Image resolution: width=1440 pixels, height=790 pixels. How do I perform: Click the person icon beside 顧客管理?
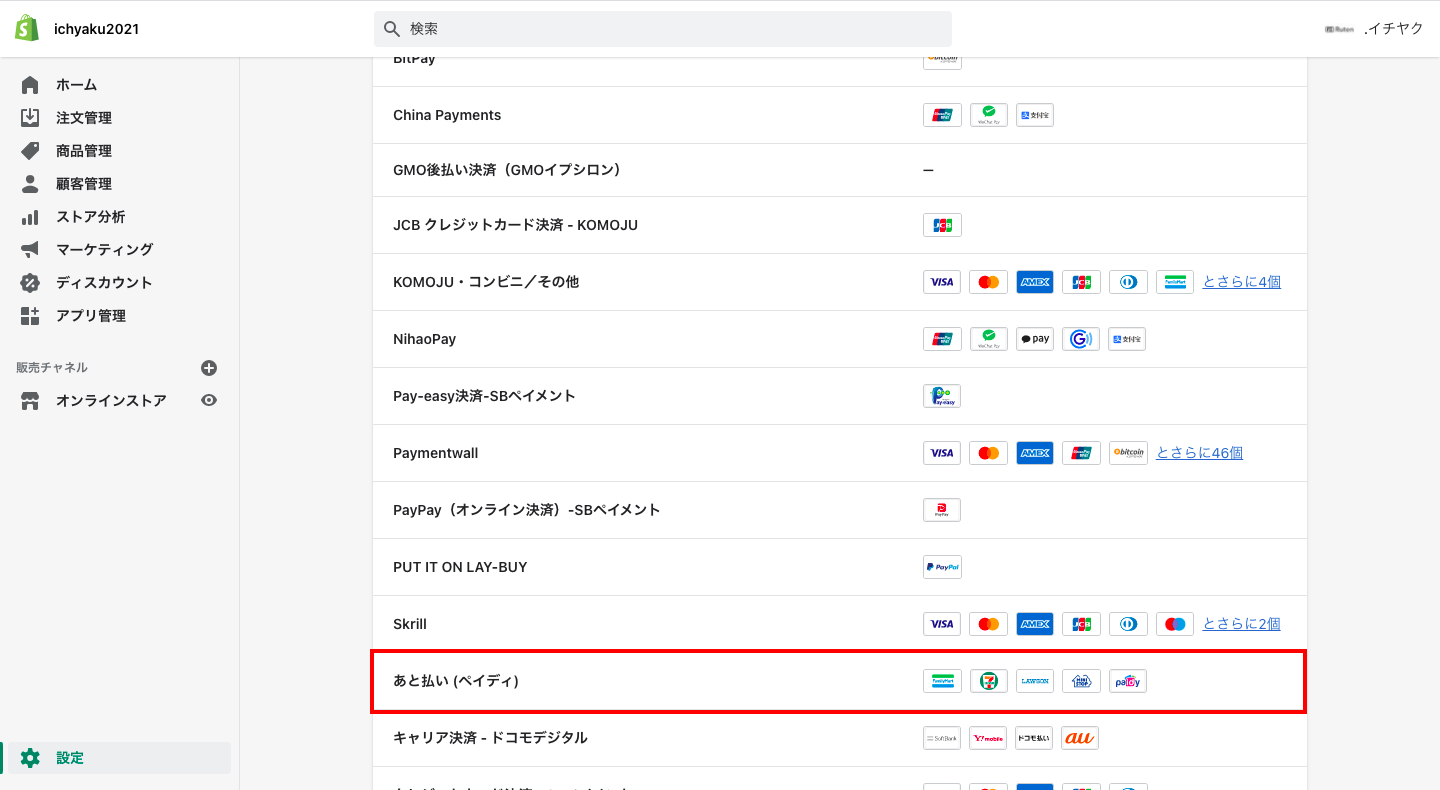(x=30, y=184)
